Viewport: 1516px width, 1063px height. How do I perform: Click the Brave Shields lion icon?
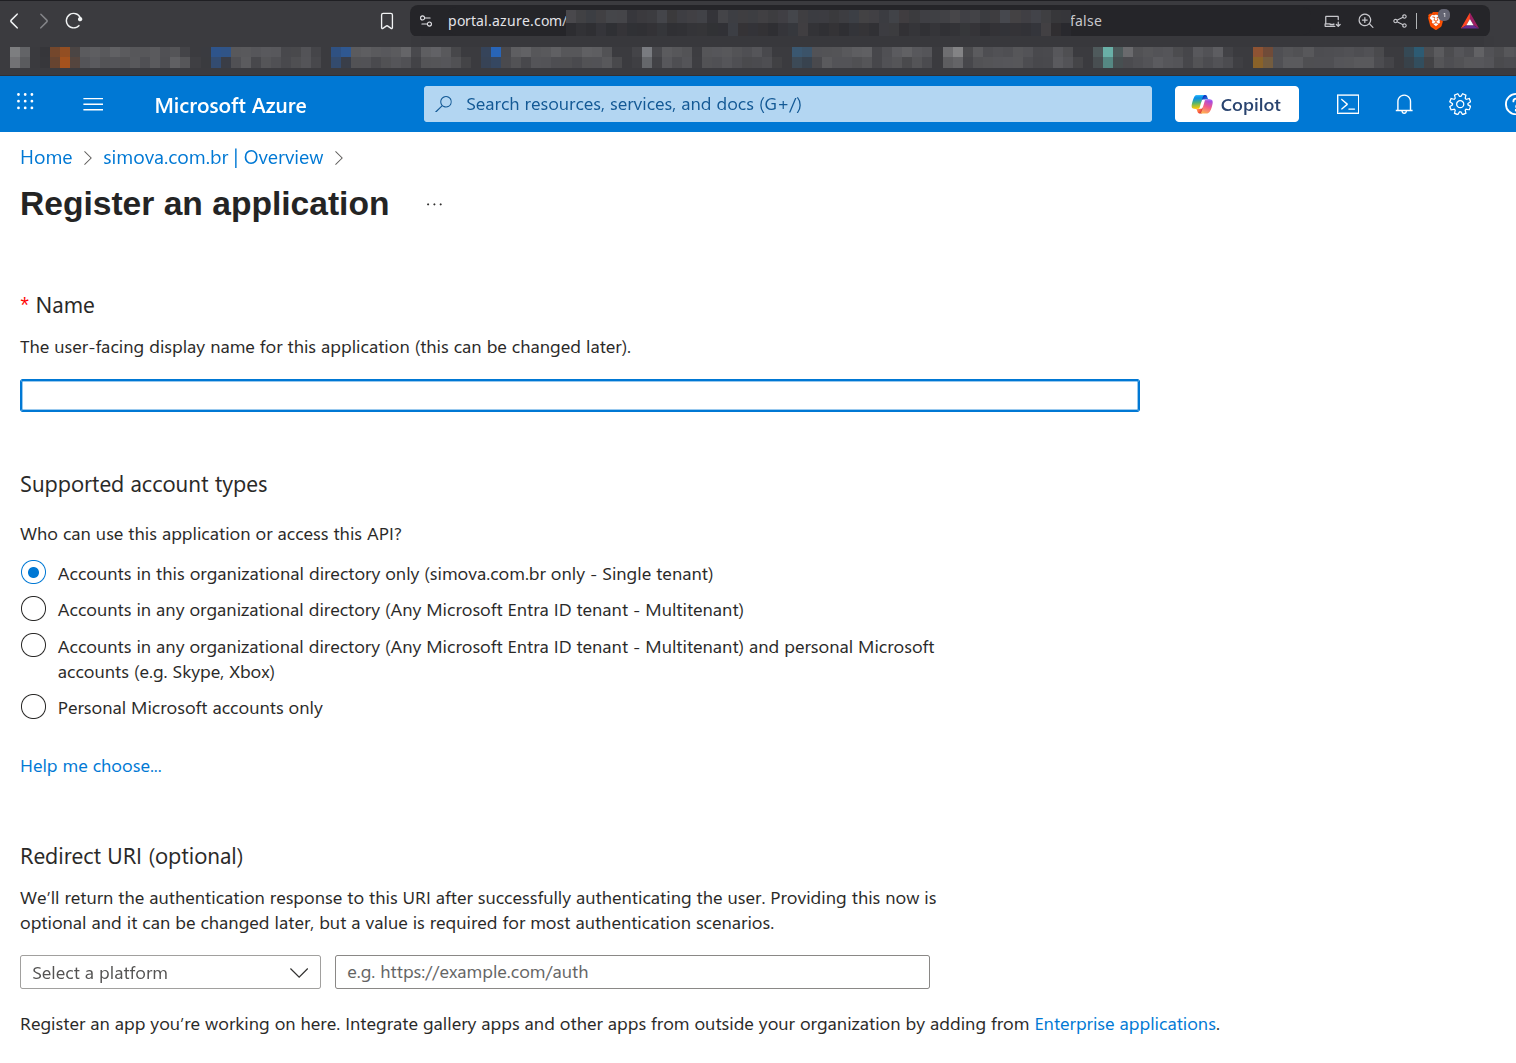tap(1436, 21)
